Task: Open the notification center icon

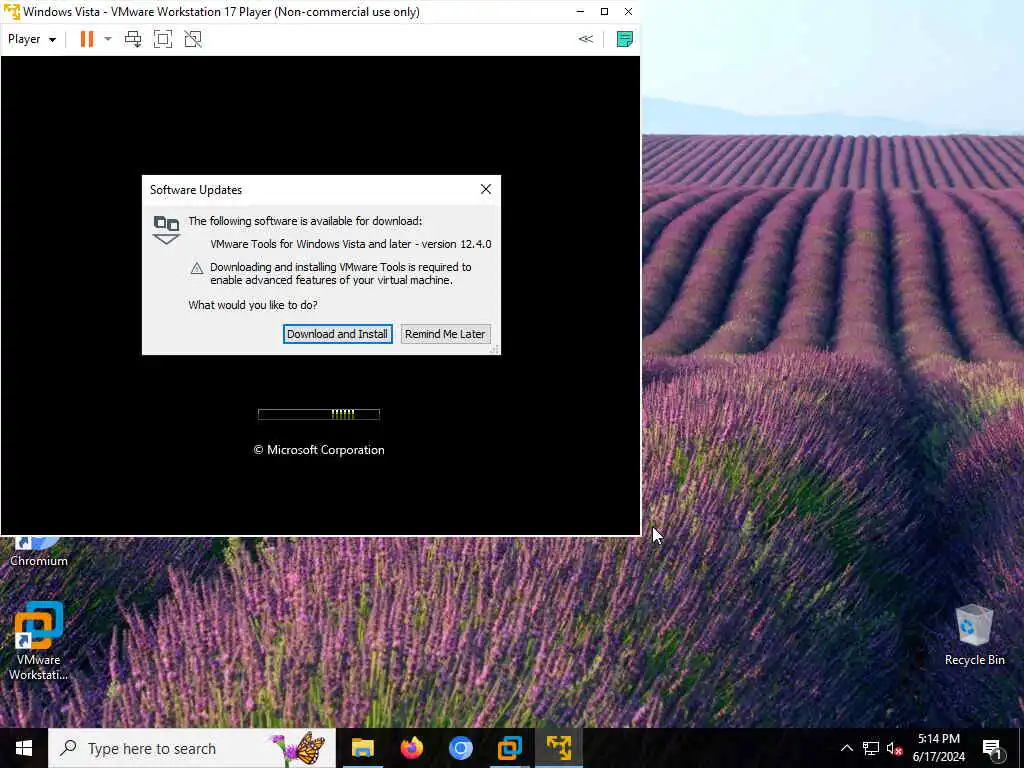Action: click(x=992, y=748)
